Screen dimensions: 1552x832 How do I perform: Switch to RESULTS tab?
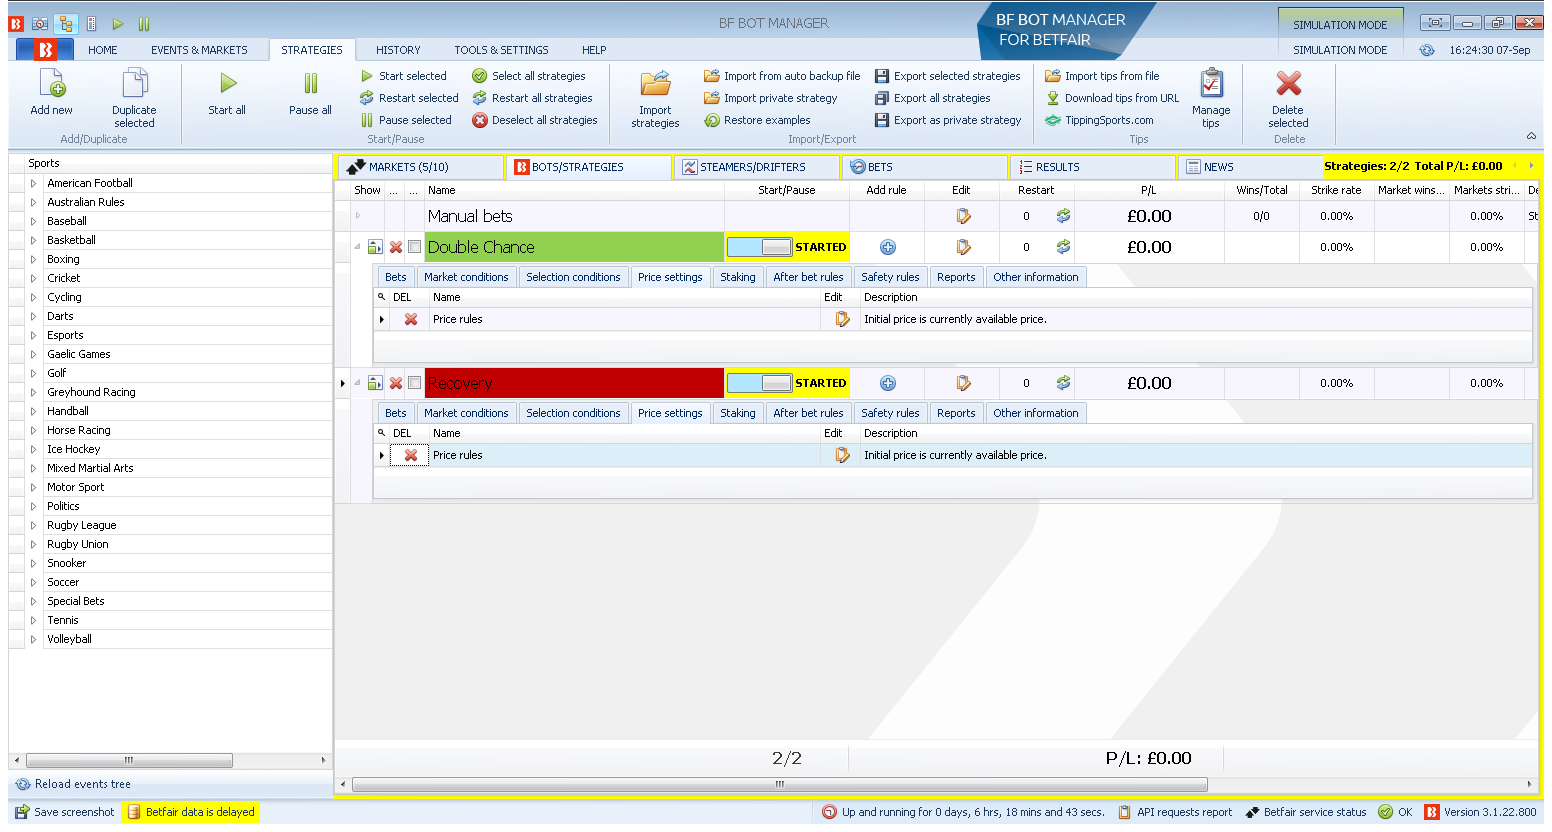[x=1092, y=167]
